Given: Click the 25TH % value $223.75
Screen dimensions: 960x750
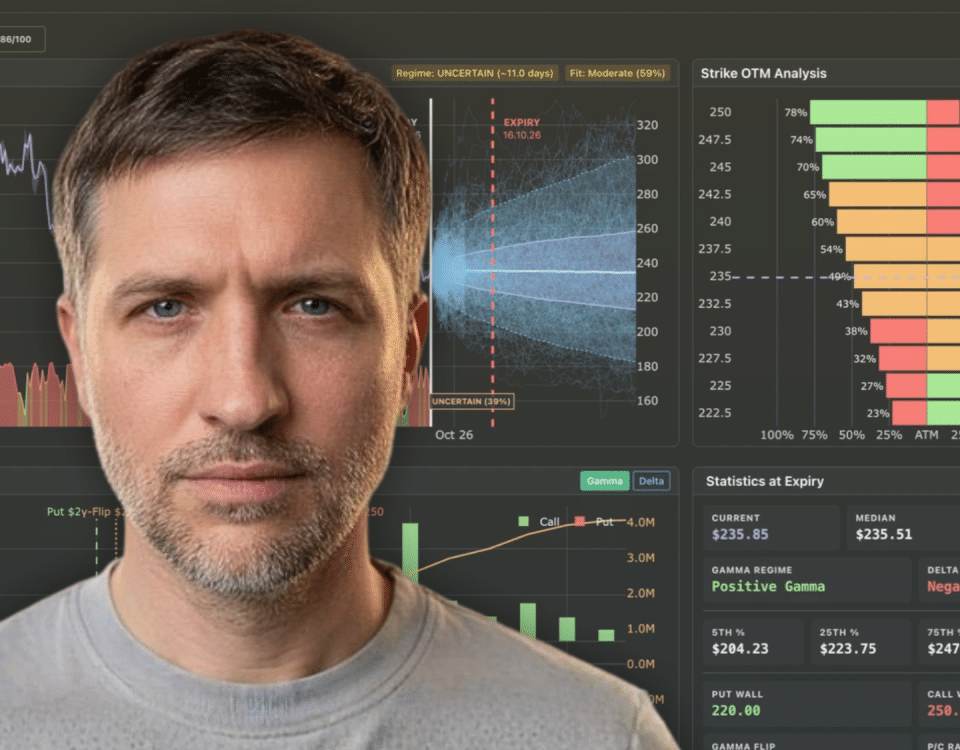Looking at the screenshot, I should point(848,649).
